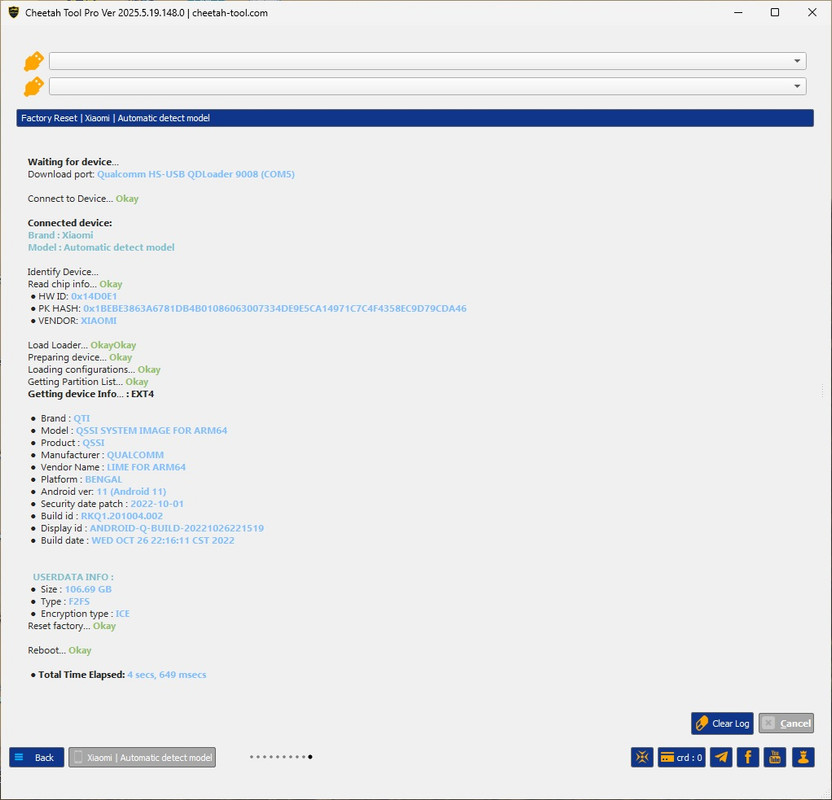Click the Clear Log button
Image resolution: width=832 pixels, height=800 pixels.
pyautogui.click(x=722, y=724)
